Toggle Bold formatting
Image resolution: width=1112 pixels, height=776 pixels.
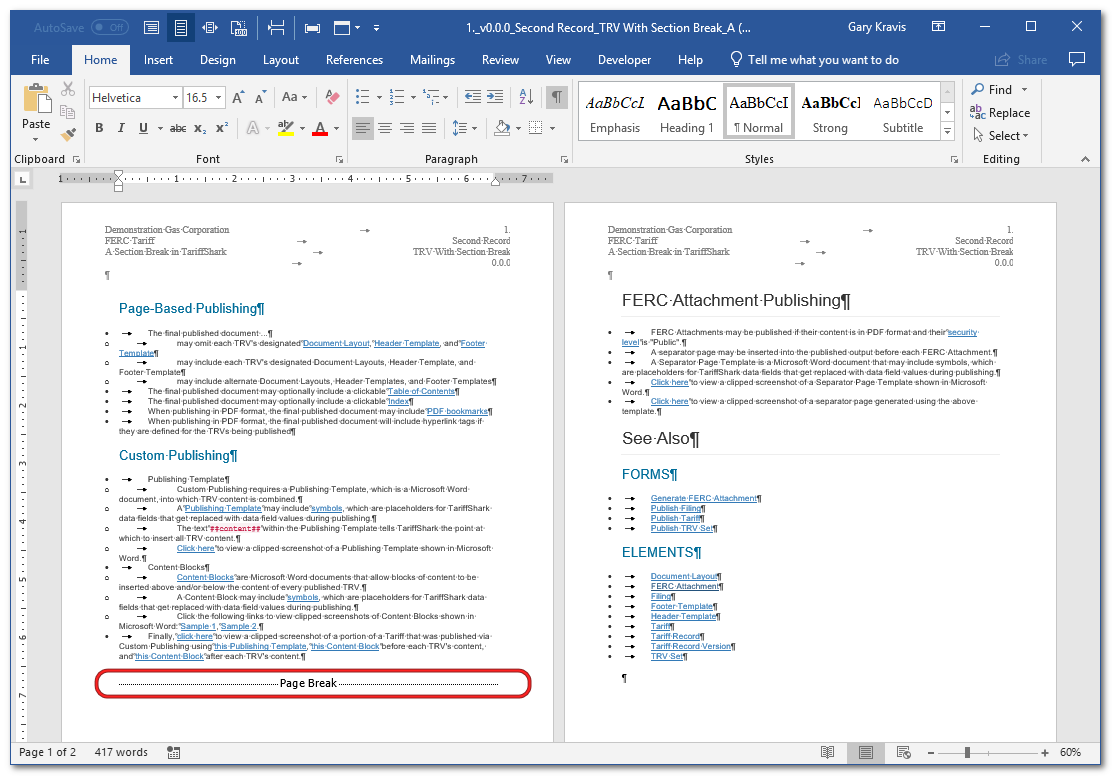pos(99,128)
